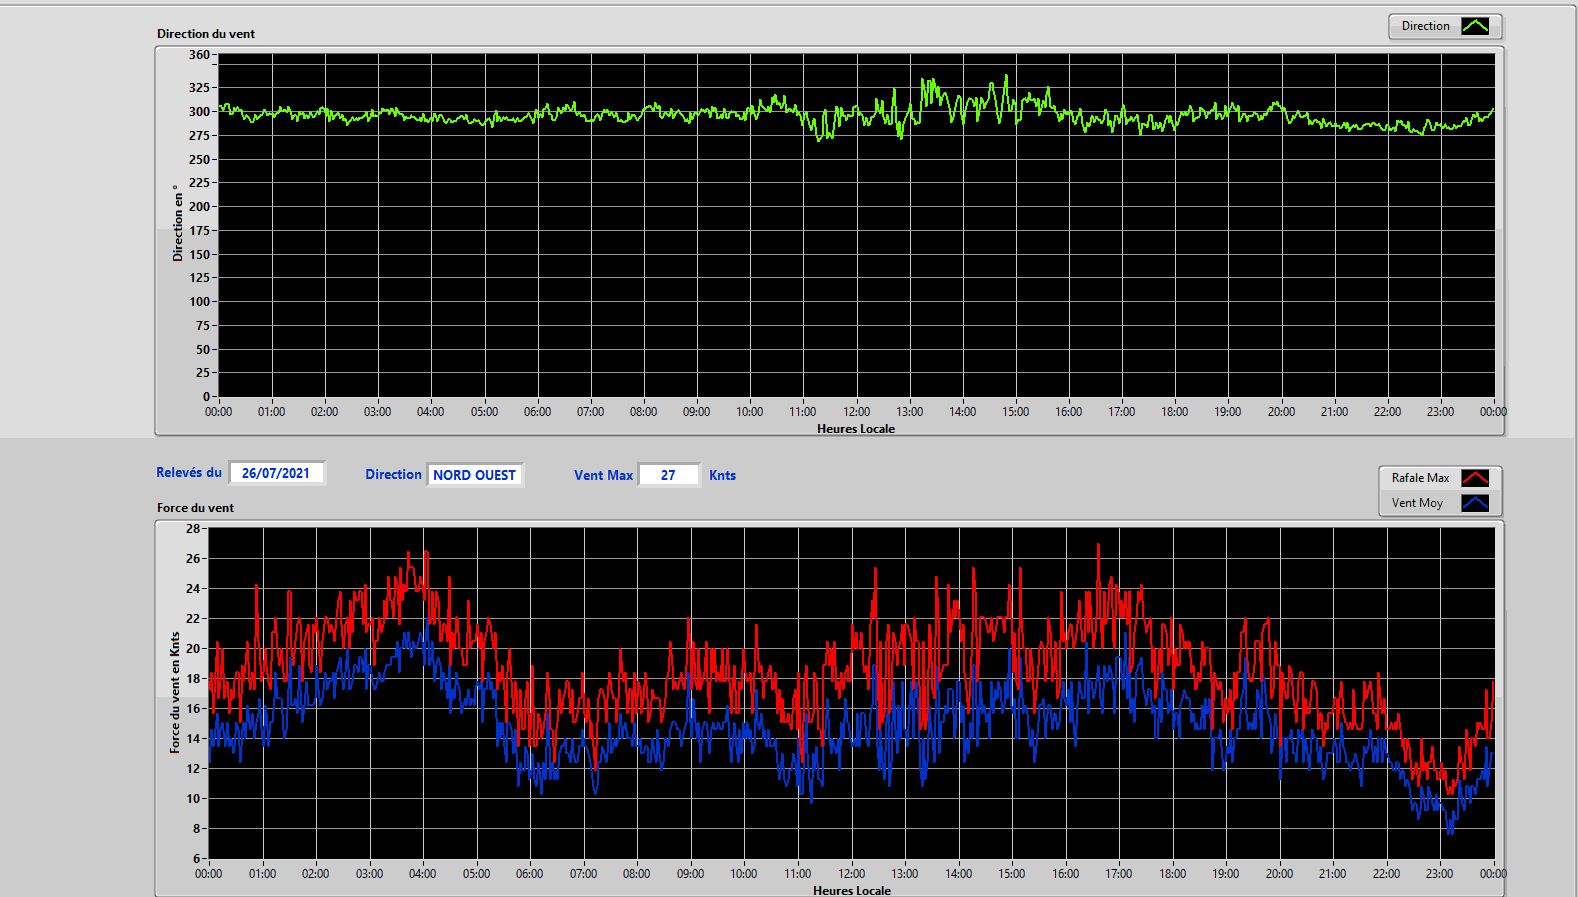Click the red Rafale Max legend icon
Screen dimensions: 1578x897
[x=1475, y=478]
